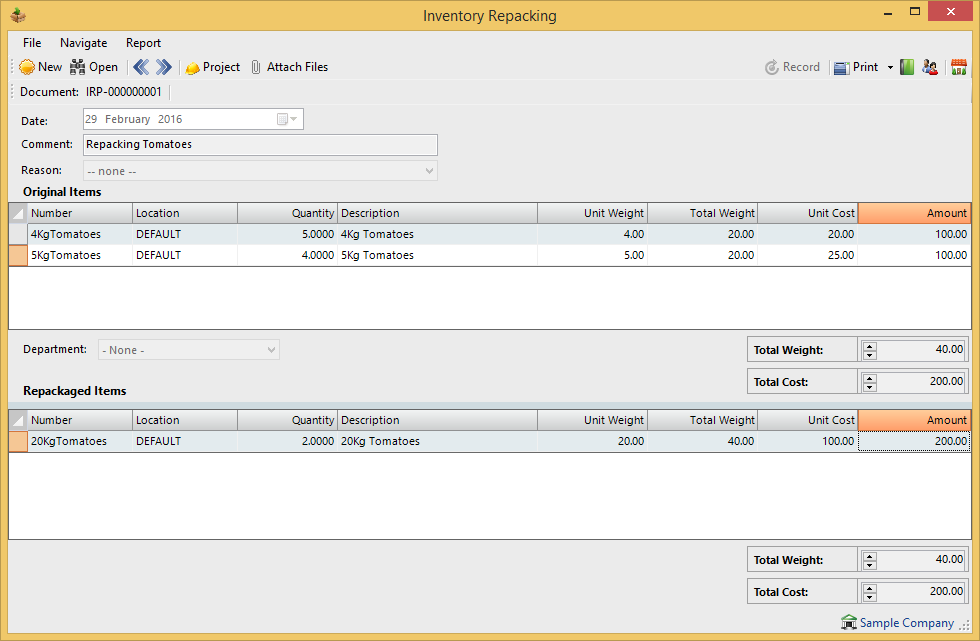Click the Sample Company link
Viewport: 980px width, 641px height.
point(906,623)
